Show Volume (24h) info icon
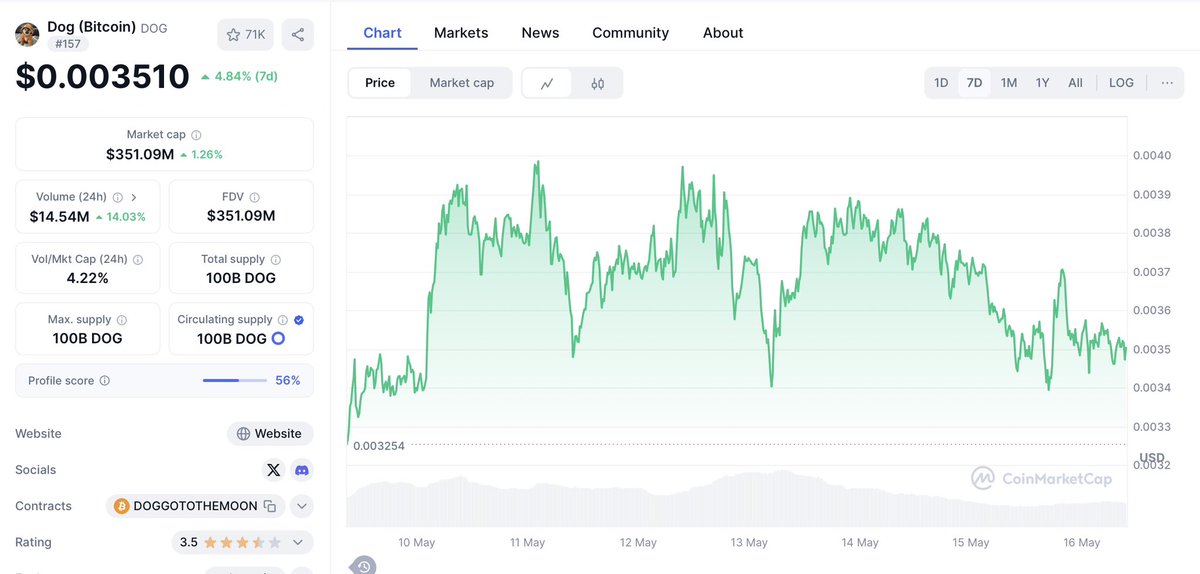Viewport: 1200px width, 574px height. (x=118, y=197)
